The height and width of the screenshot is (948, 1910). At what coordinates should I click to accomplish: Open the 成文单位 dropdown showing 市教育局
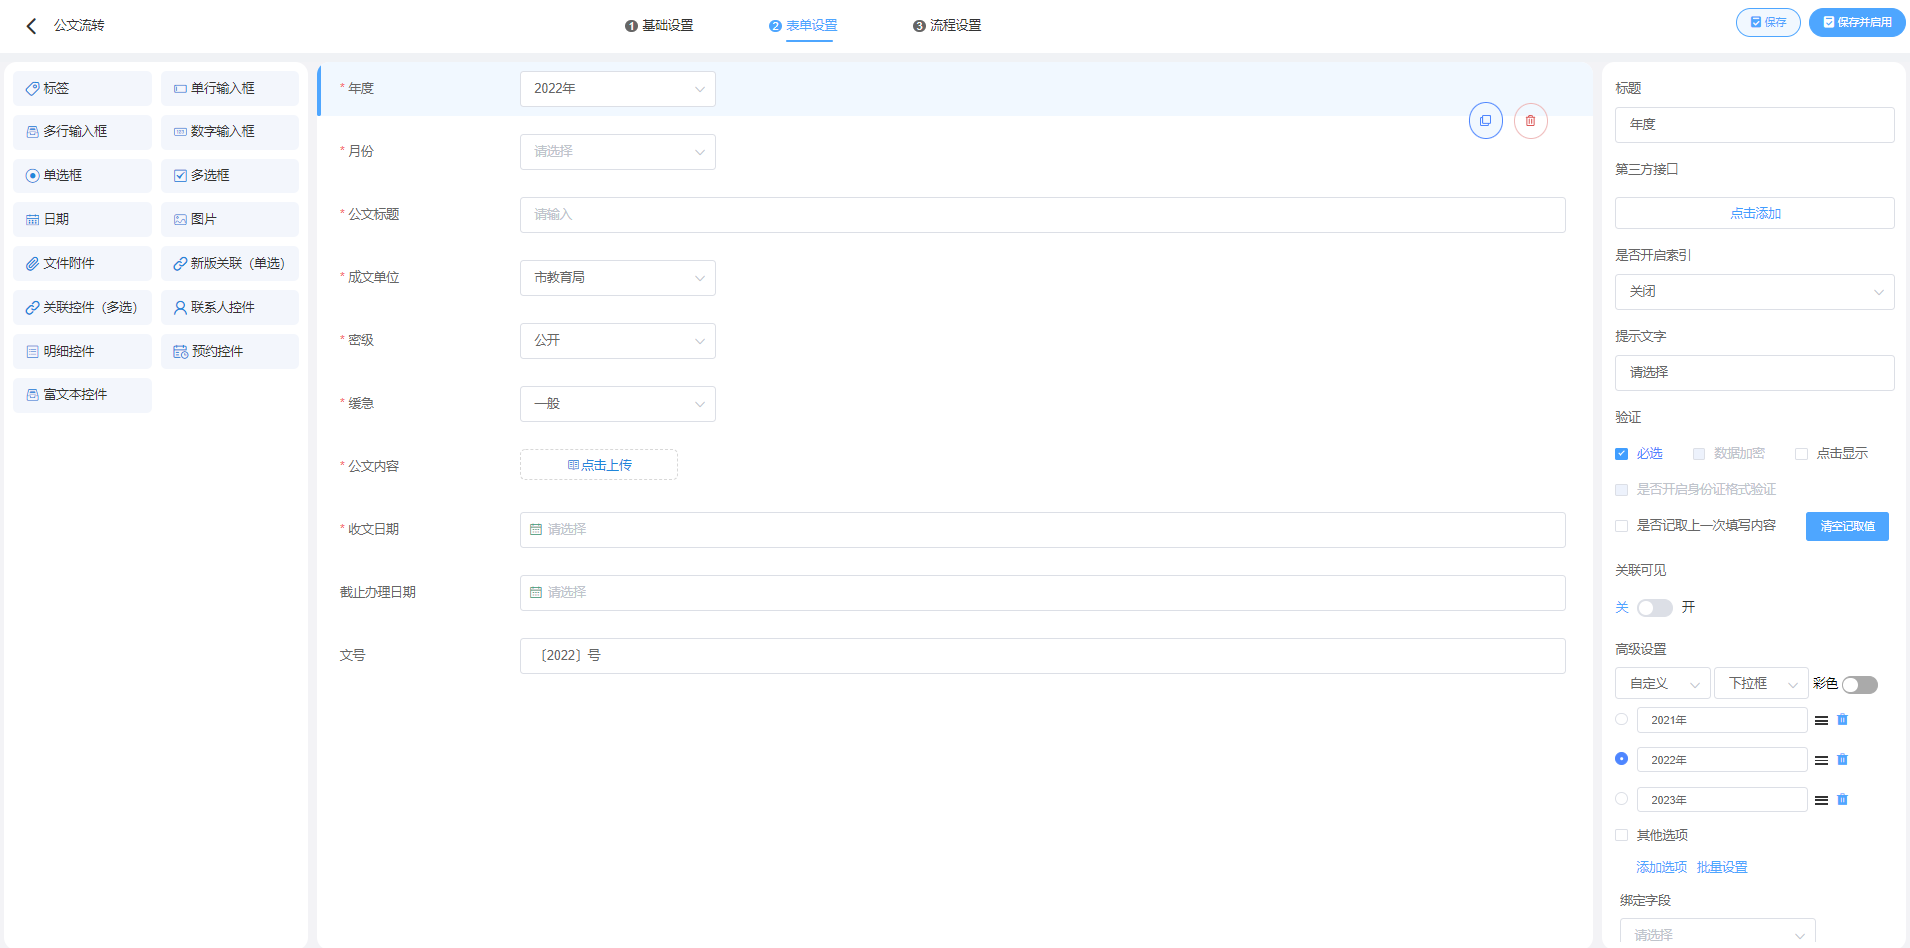click(618, 278)
